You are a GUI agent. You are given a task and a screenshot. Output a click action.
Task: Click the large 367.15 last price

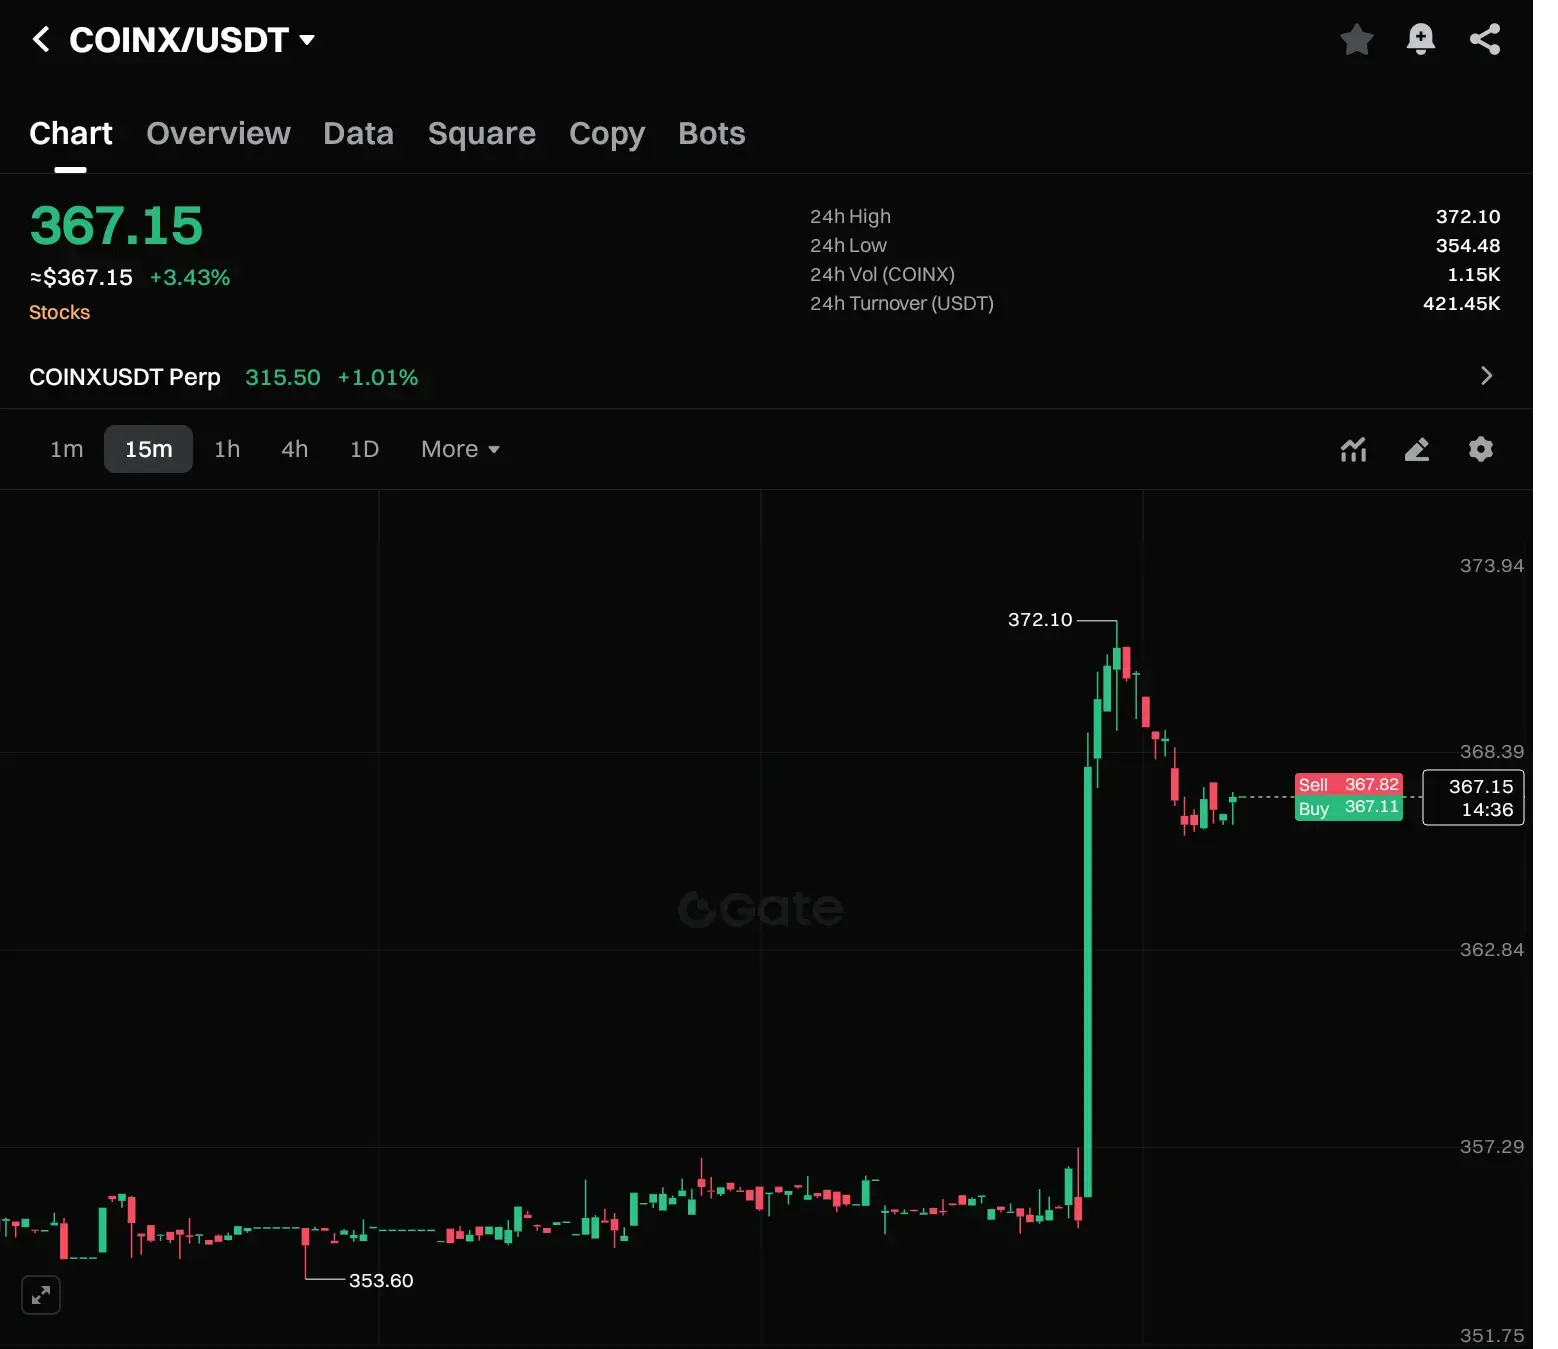116,225
